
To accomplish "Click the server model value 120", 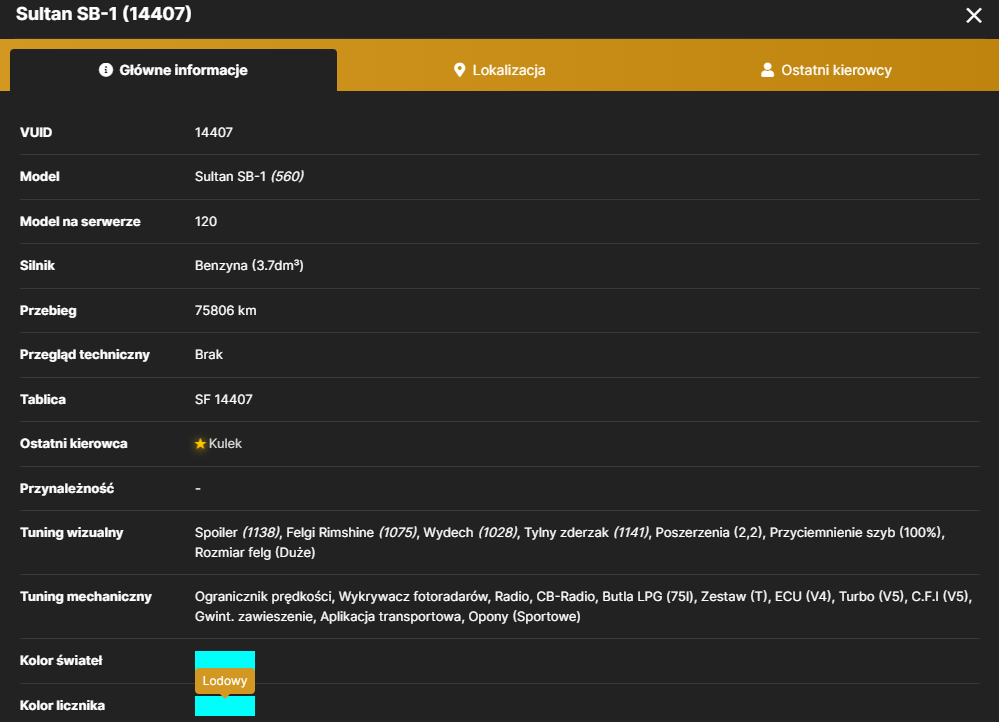I will pyautogui.click(x=206, y=221).
